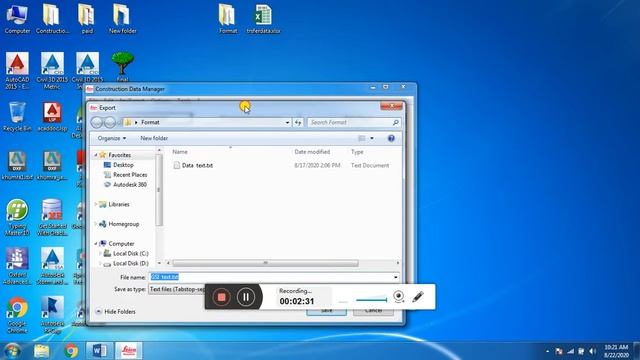Open the khumra1.dxf file icon
Screen dimensions: 640x360
[17, 166]
